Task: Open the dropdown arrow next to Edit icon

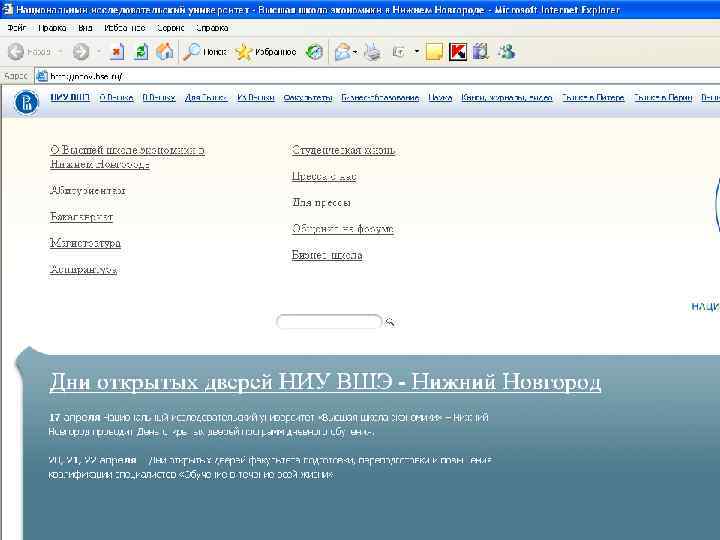Action: click(417, 51)
